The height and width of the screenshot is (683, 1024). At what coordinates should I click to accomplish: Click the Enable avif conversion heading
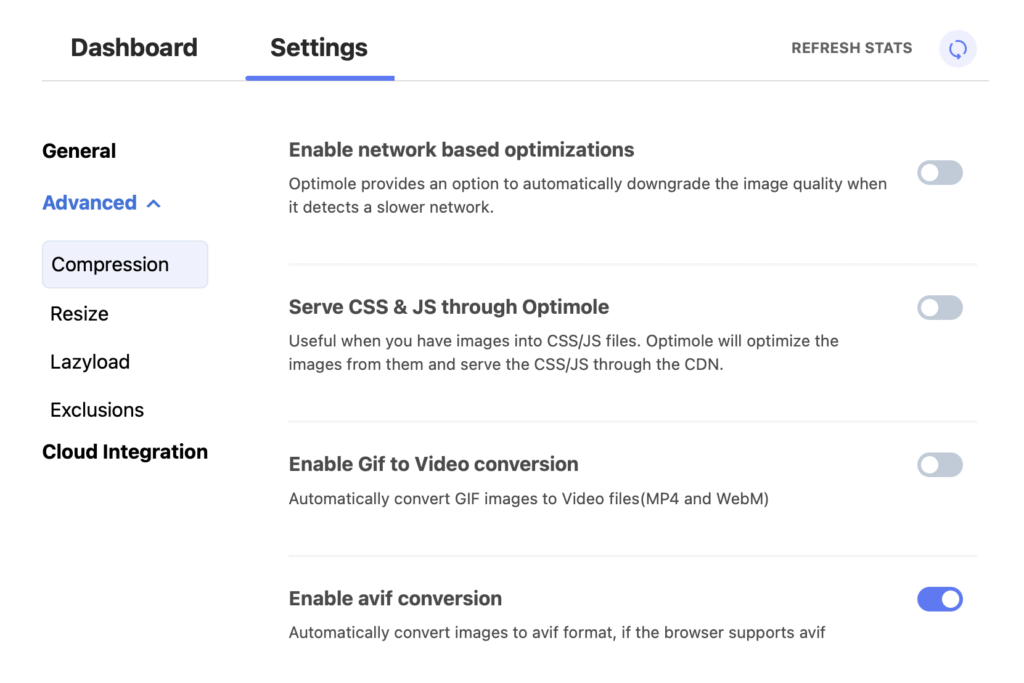pos(395,598)
